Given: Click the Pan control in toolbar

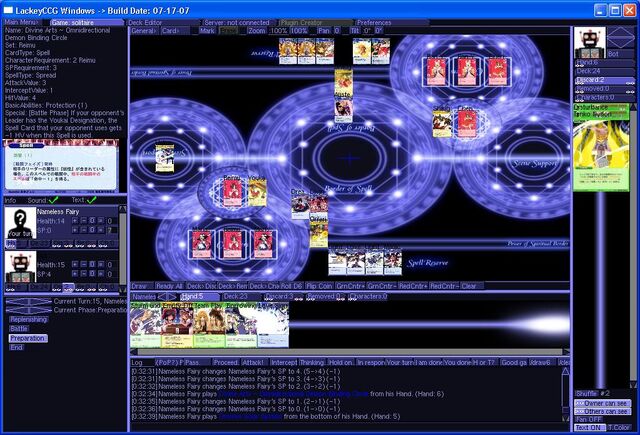Looking at the screenshot, I should pyautogui.click(x=324, y=31).
